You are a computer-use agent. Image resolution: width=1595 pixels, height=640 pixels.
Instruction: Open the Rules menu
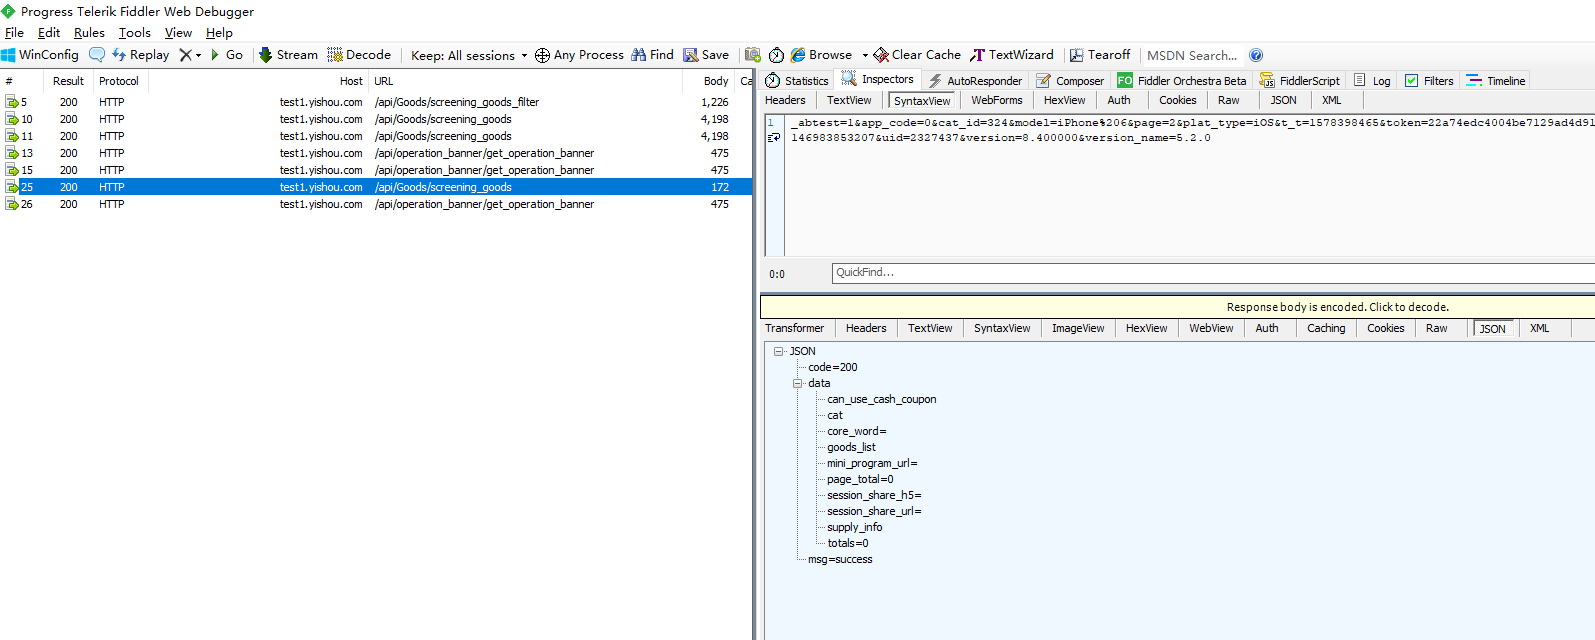[89, 33]
